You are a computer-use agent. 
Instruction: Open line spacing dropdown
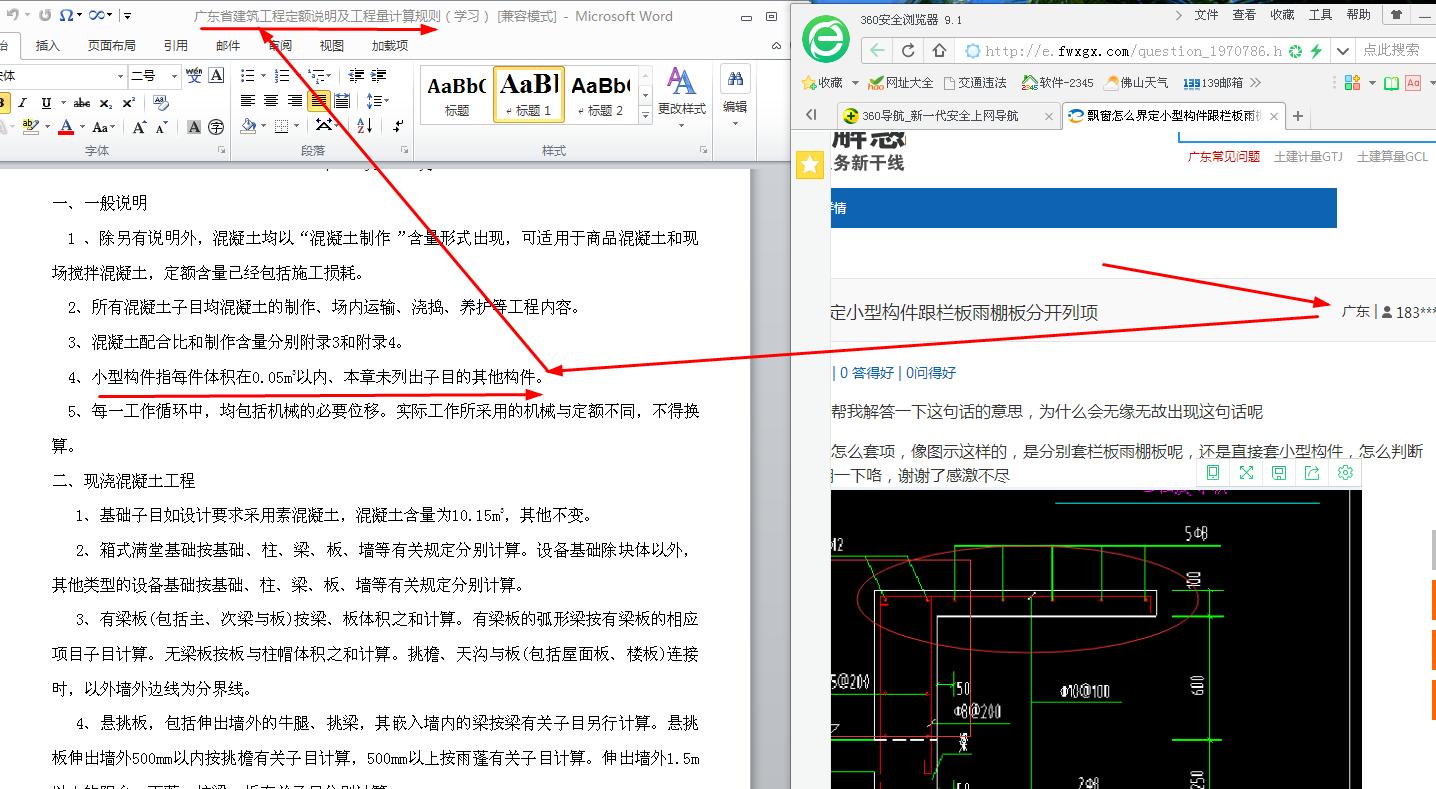coord(377,101)
